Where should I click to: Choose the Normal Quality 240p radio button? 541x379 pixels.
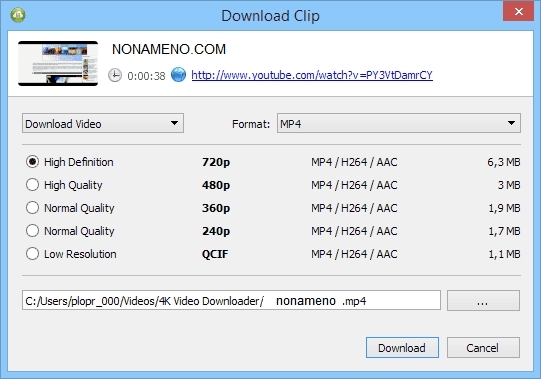(x=32, y=231)
